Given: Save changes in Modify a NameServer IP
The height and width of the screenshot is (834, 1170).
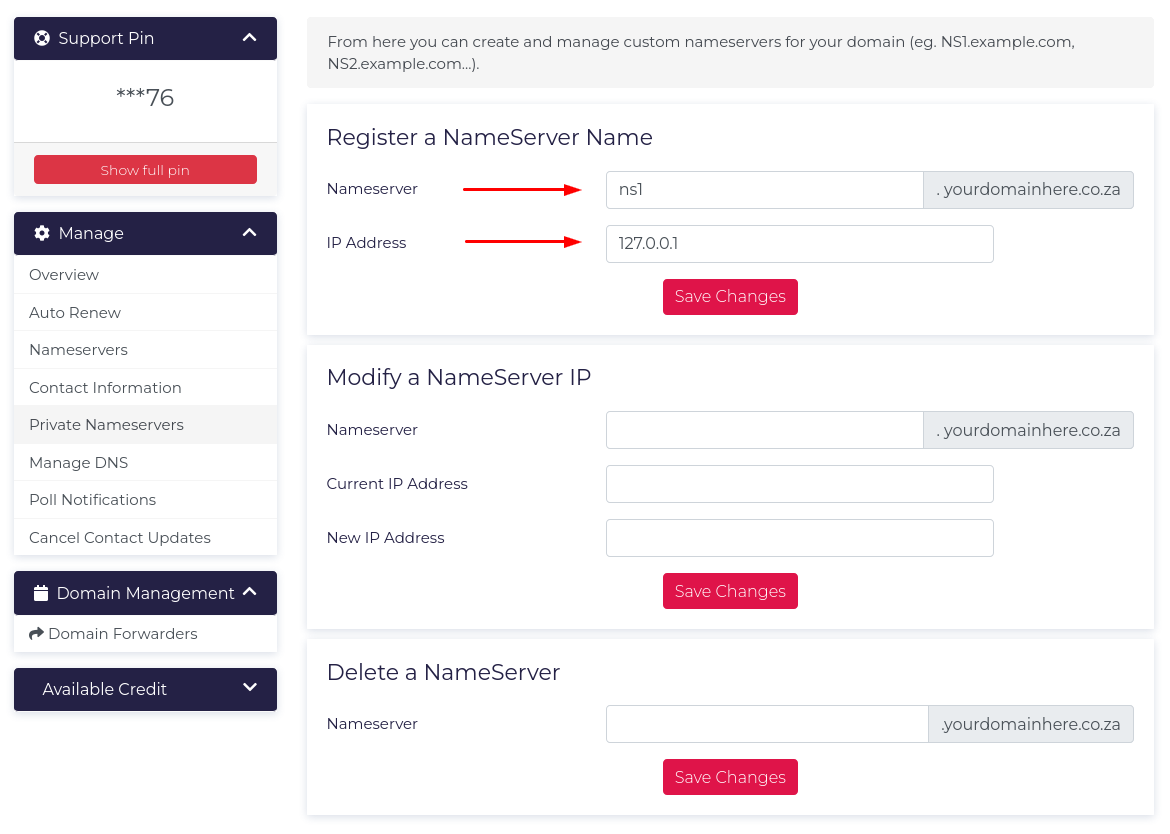Looking at the screenshot, I should tap(730, 591).
